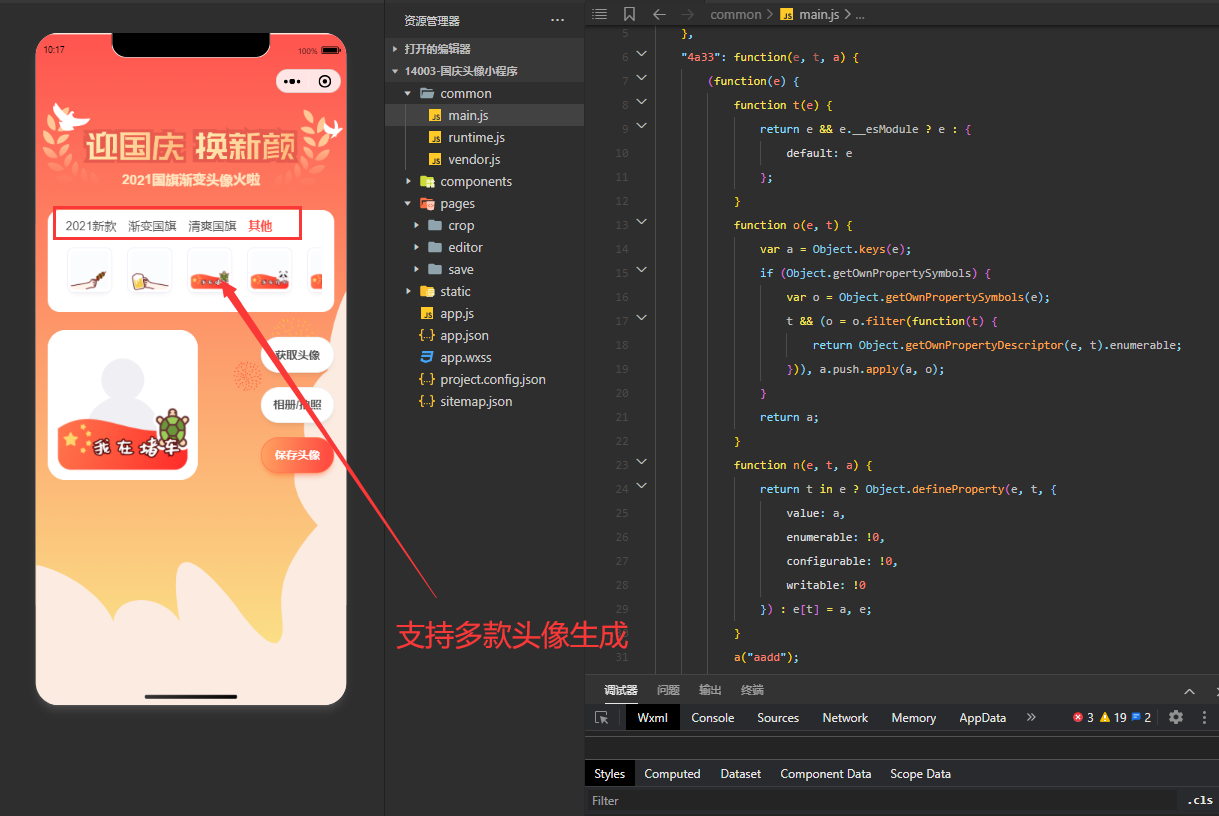
Task: Click the styles Filter input field
Action: point(880,801)
